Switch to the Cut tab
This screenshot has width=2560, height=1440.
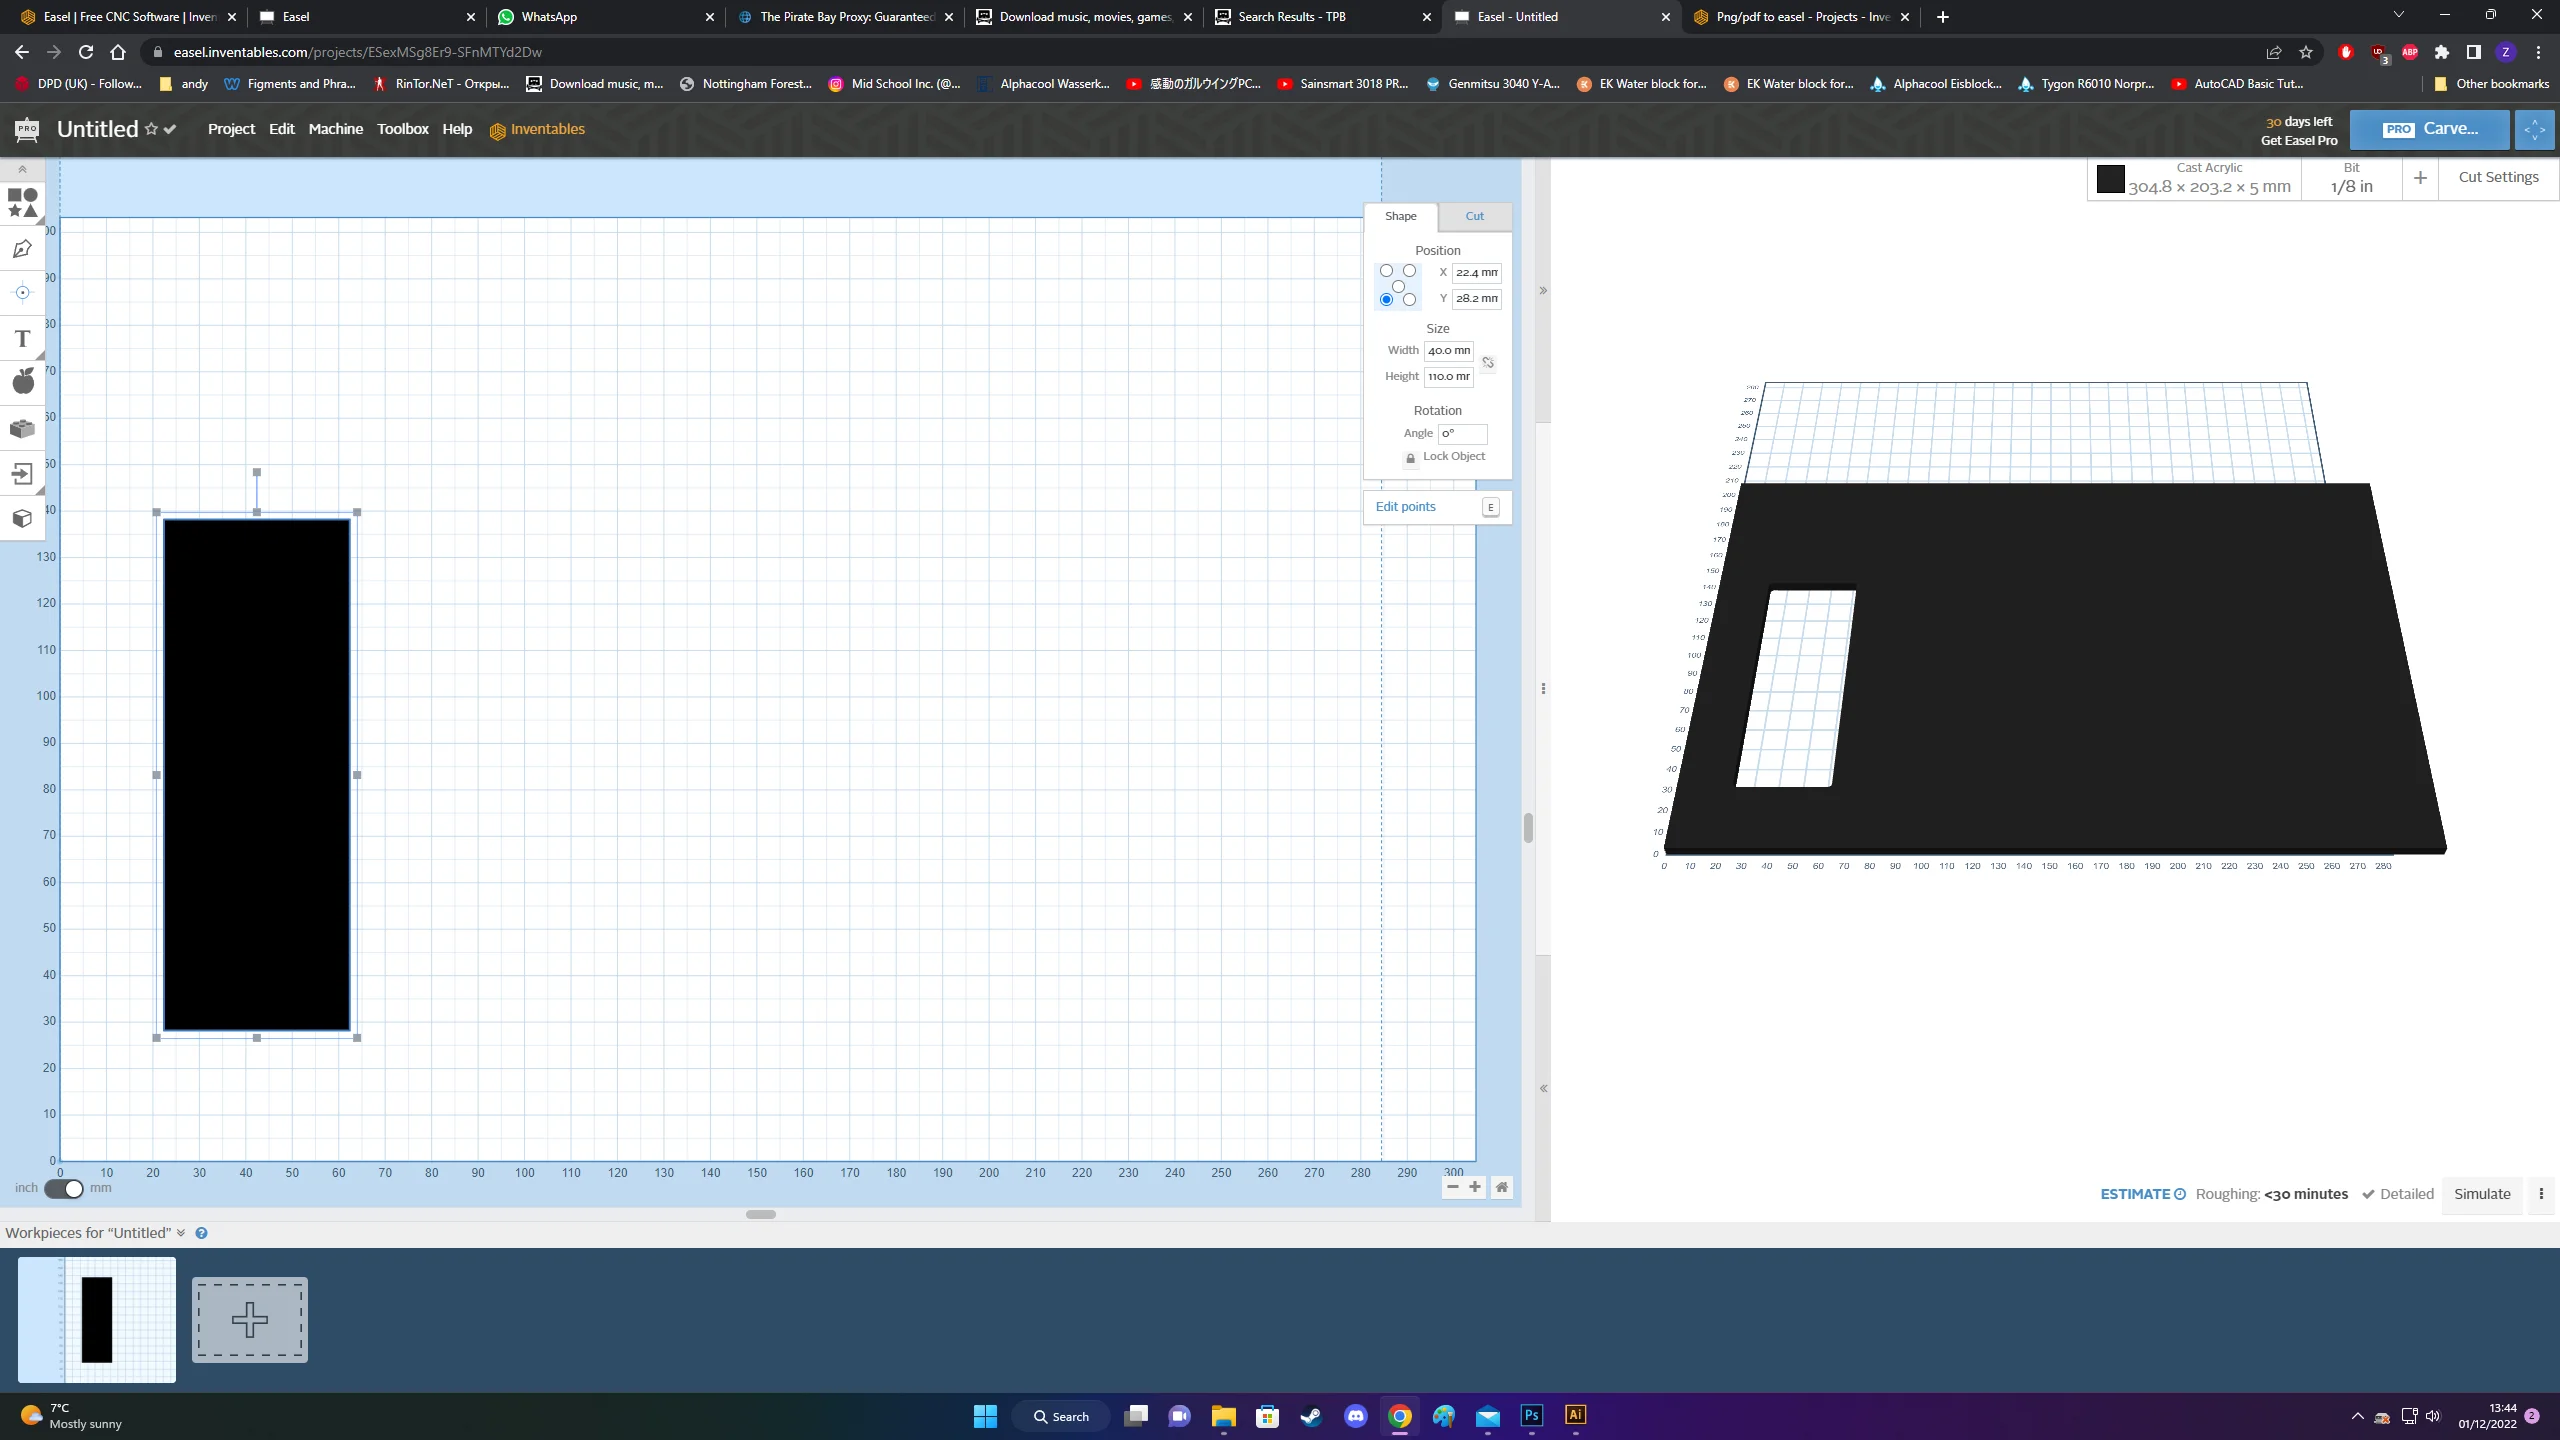click(1475, 216)
